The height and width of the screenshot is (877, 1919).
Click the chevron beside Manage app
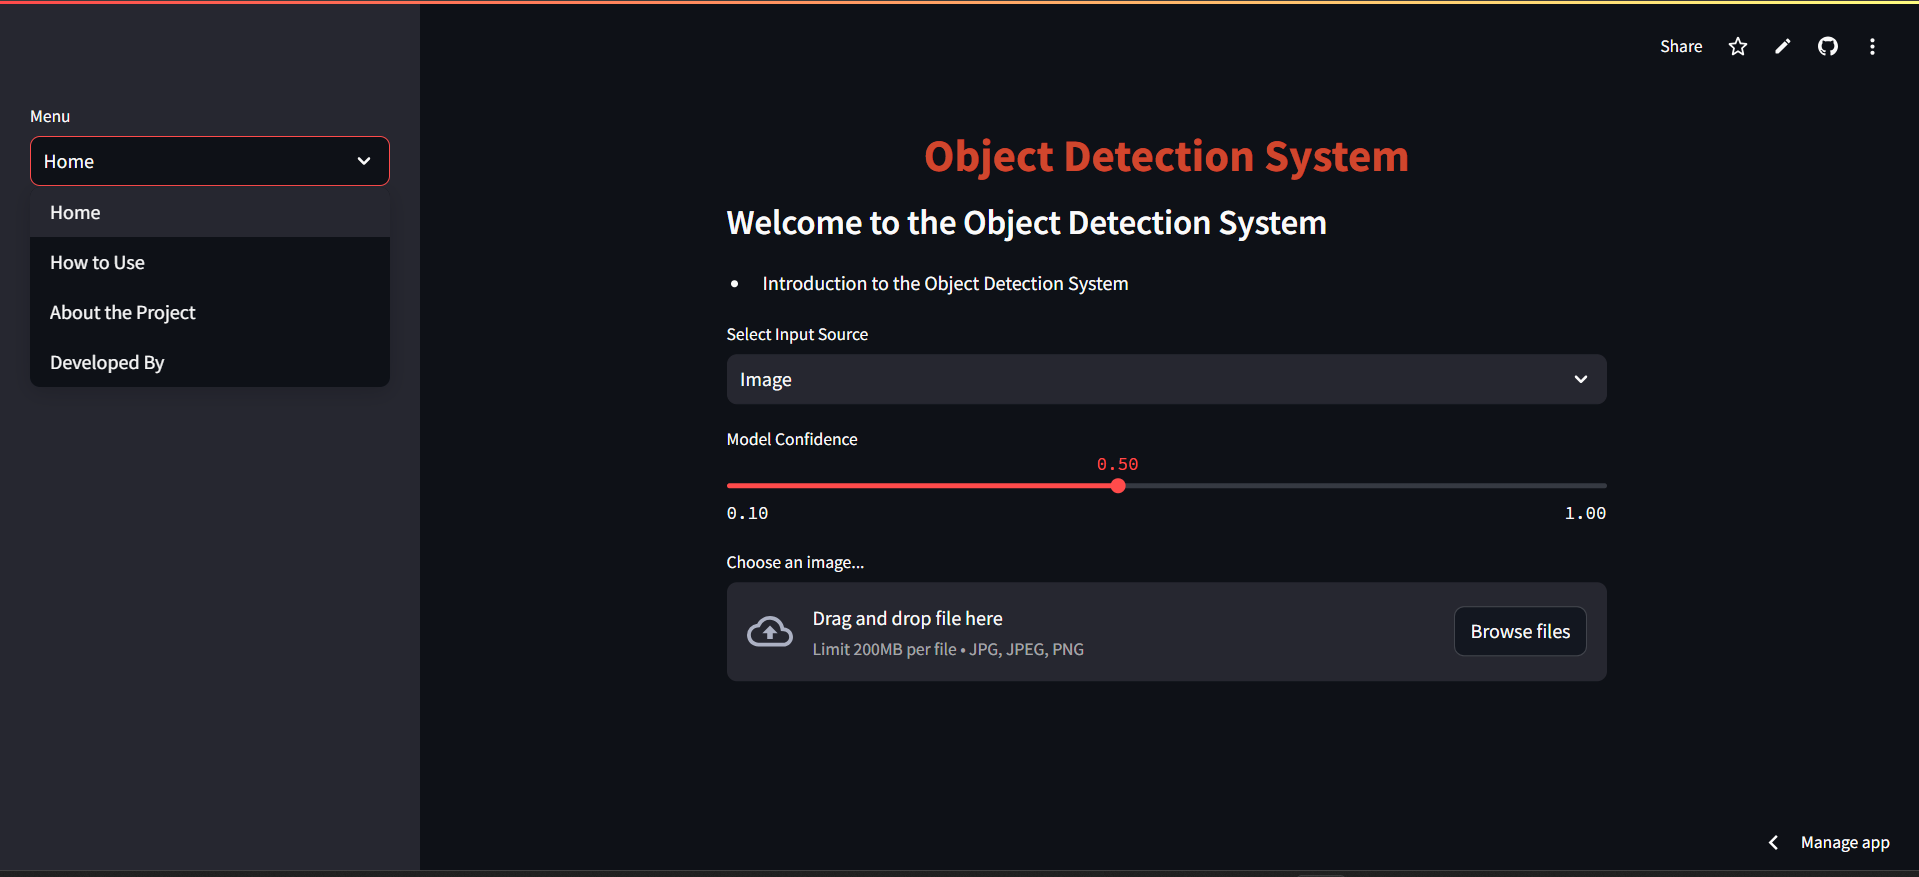pyautogui.click(x=1773, y=843)
